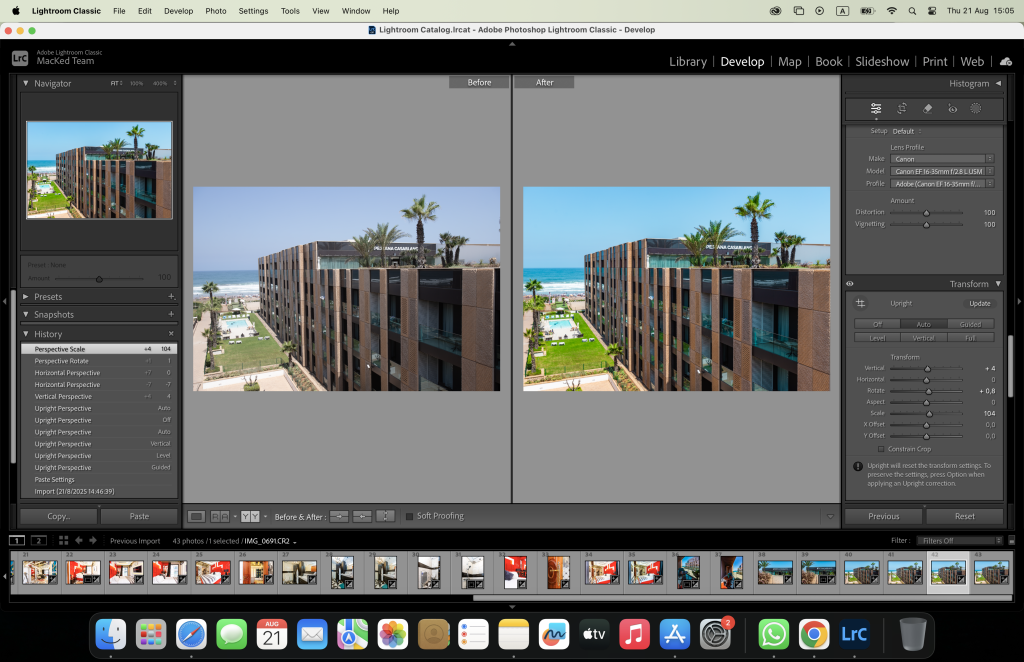Viewport: 1024px width, 662px height.
Task: Collapse the Snapshots panel
Action: pyautogui.click(x=25, y=314)
